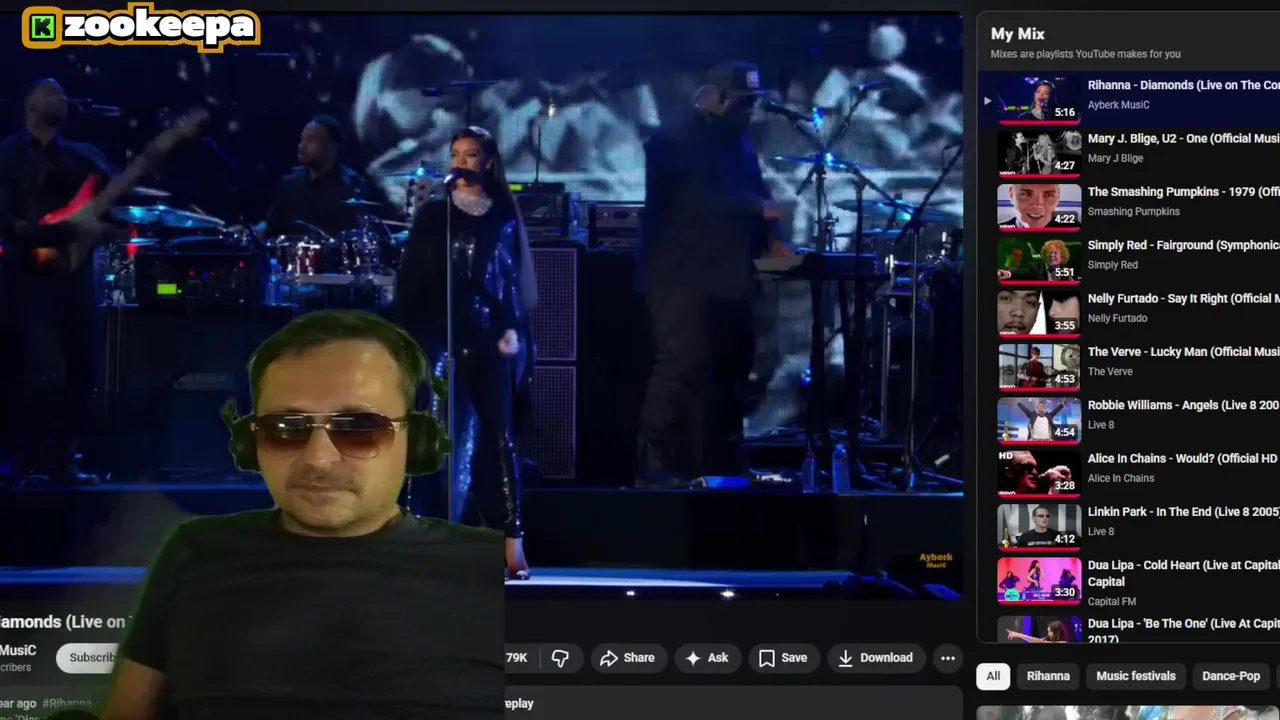This screenshot has height=720, width=1280.
Task: Open Simply Red Fairground thumbnail
Action: pos(1039,260)
